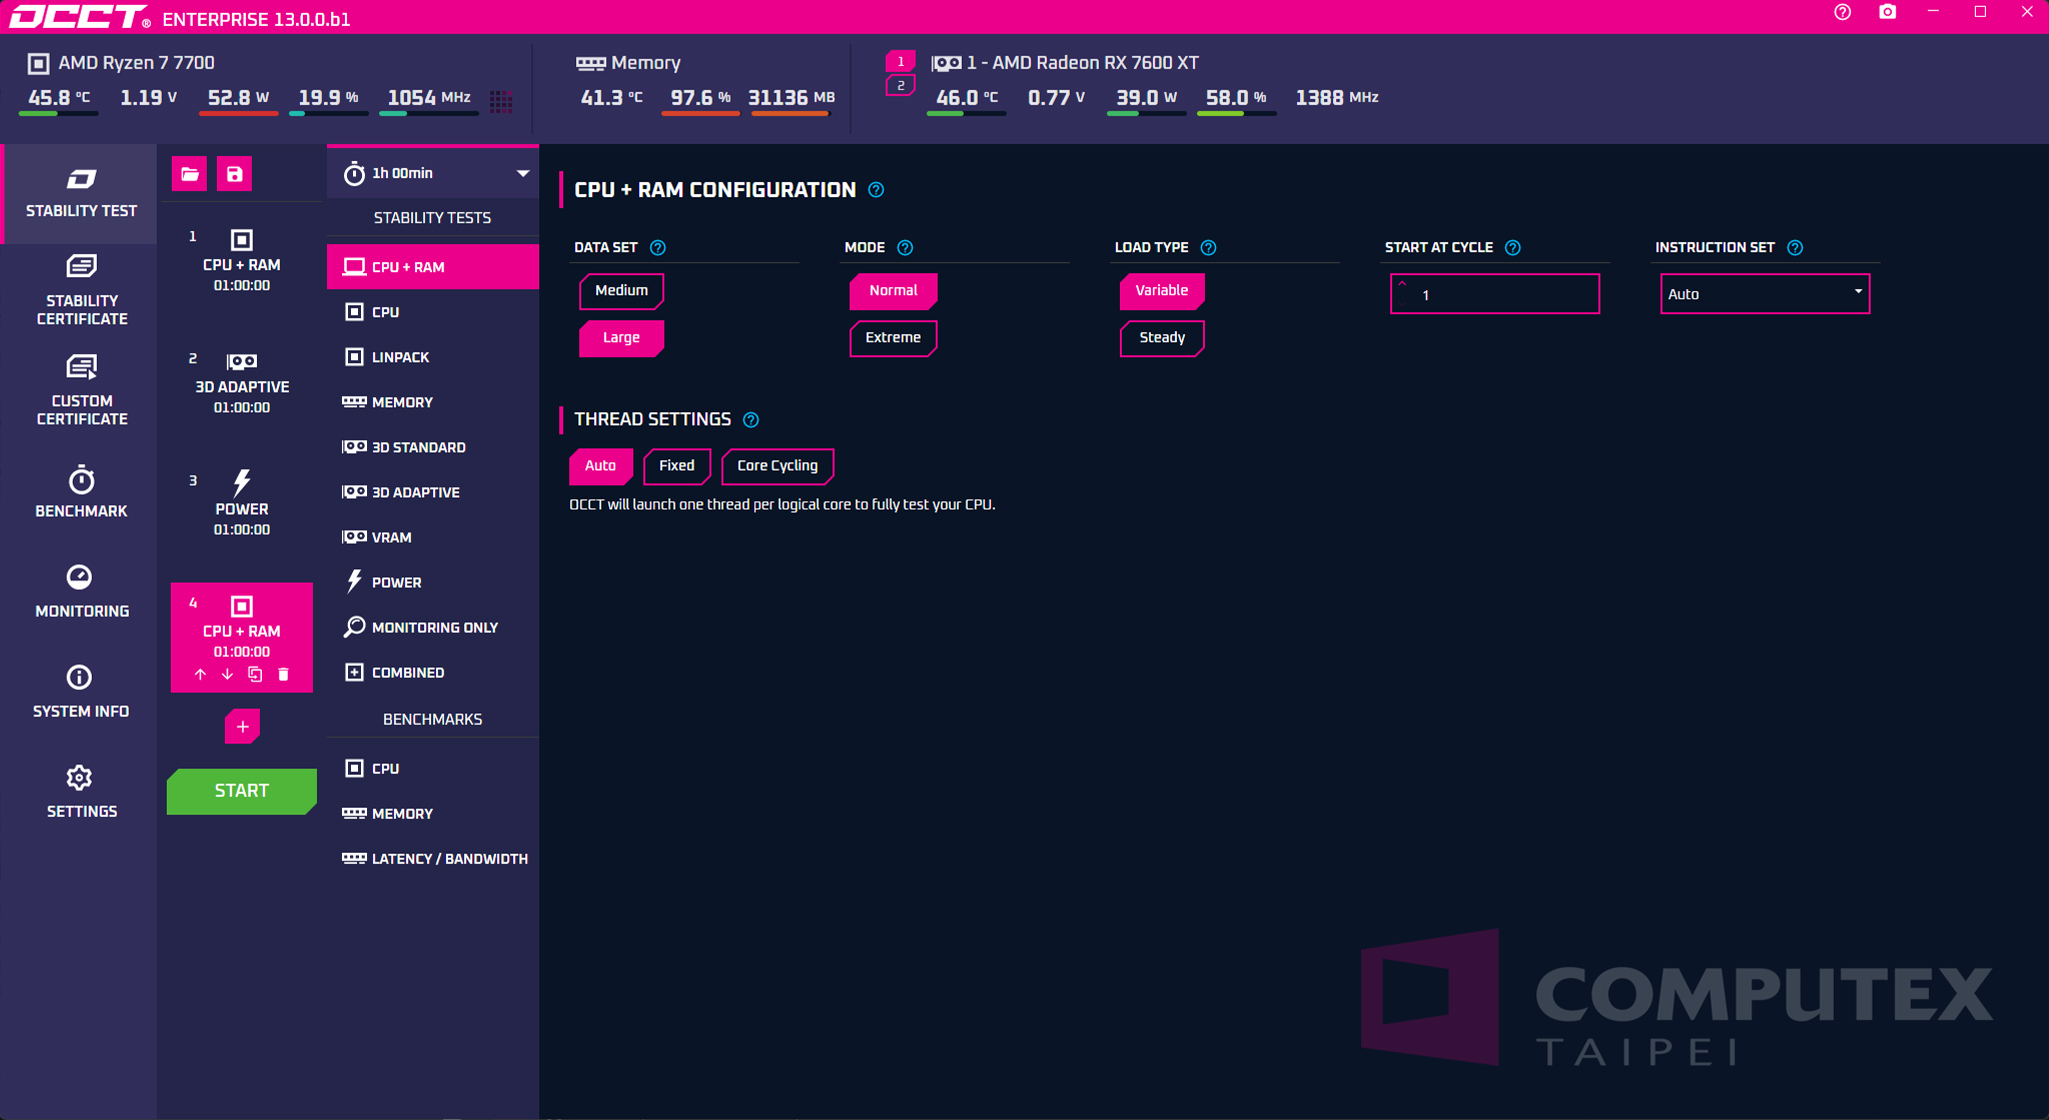Select schedule step 1 CPU + RAM
2049x1120 pixels.
tap(241, 262)
